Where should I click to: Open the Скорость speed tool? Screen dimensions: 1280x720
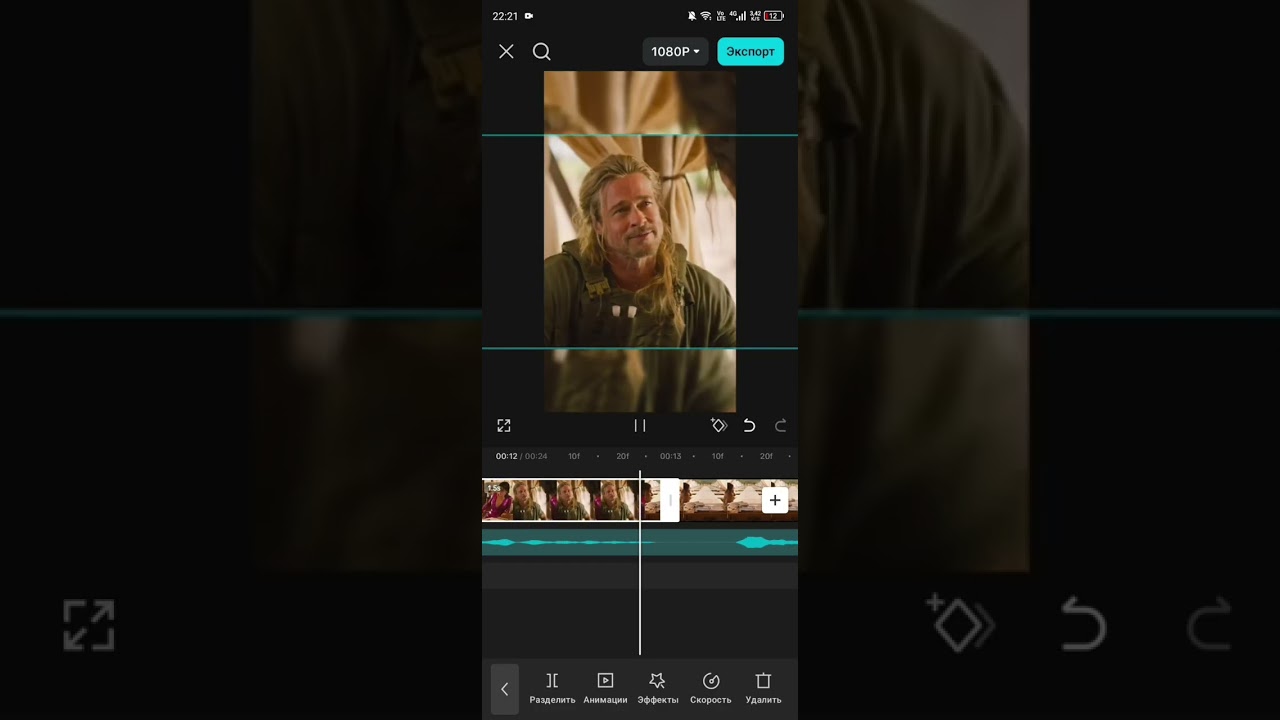(x=711, y=689)
